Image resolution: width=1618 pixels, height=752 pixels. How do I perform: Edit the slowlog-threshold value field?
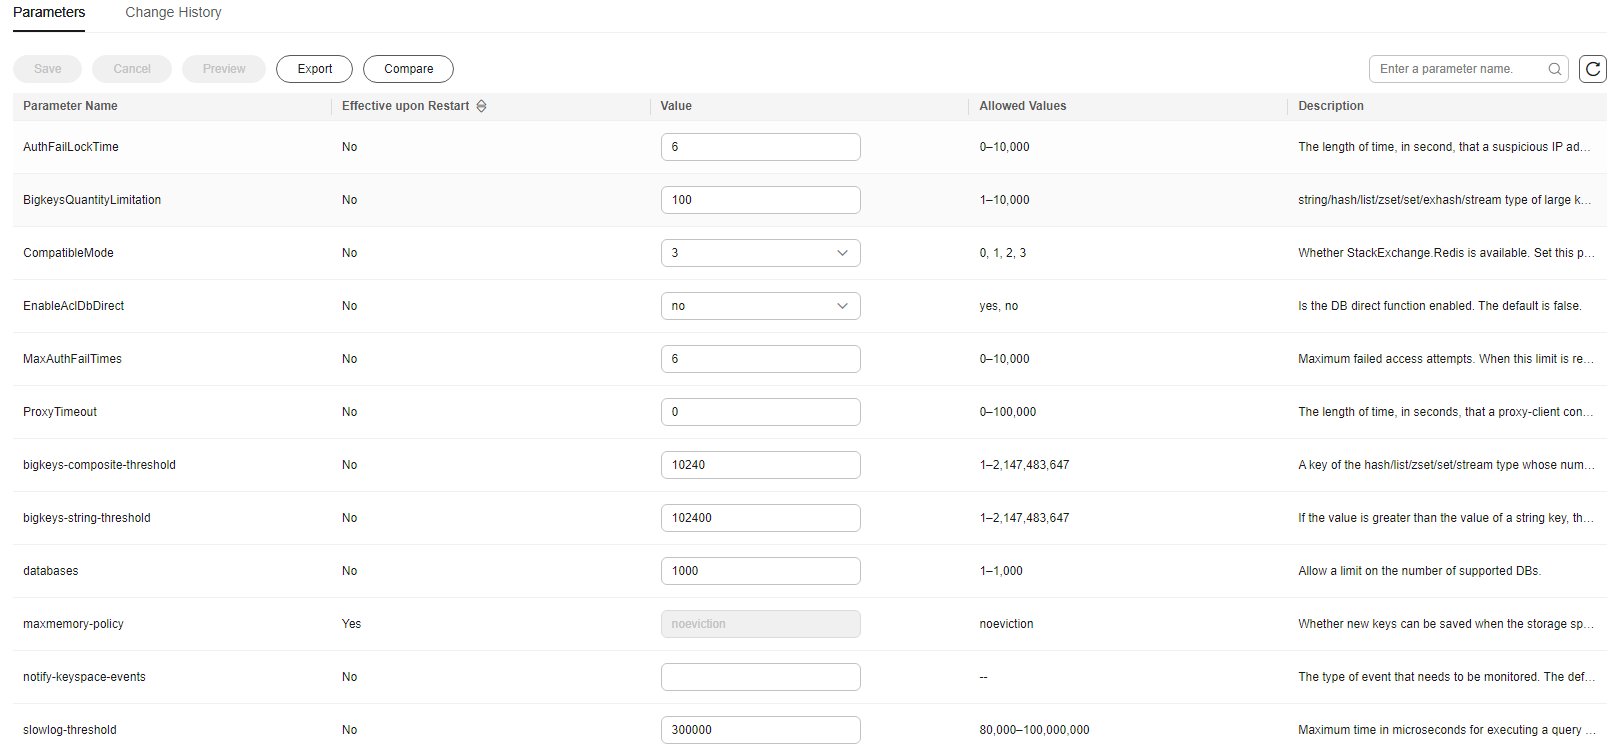(760, 730)
